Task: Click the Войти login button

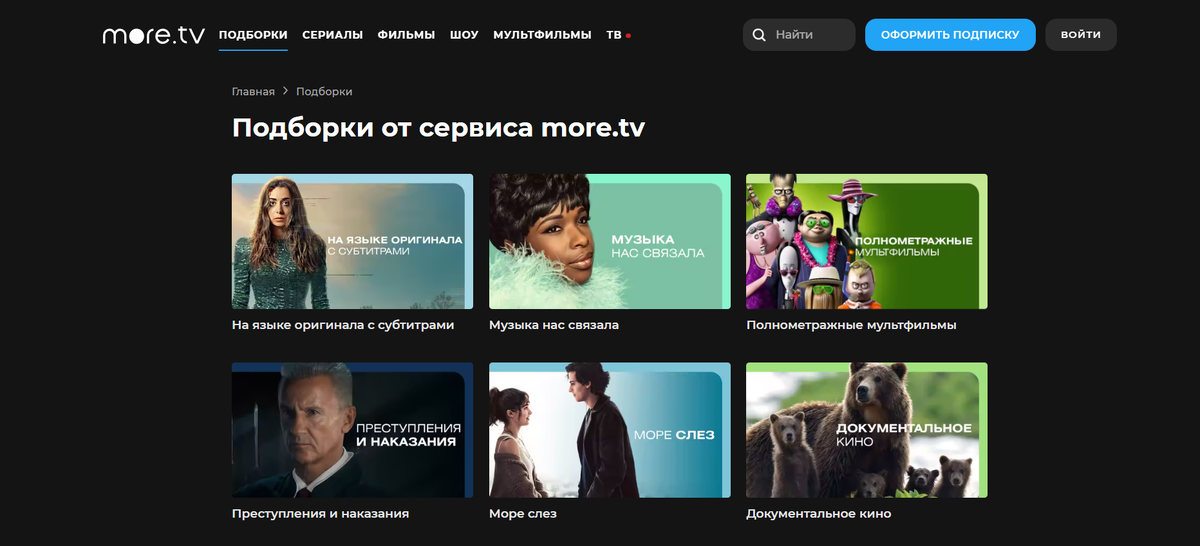Action: (1081, 35)
